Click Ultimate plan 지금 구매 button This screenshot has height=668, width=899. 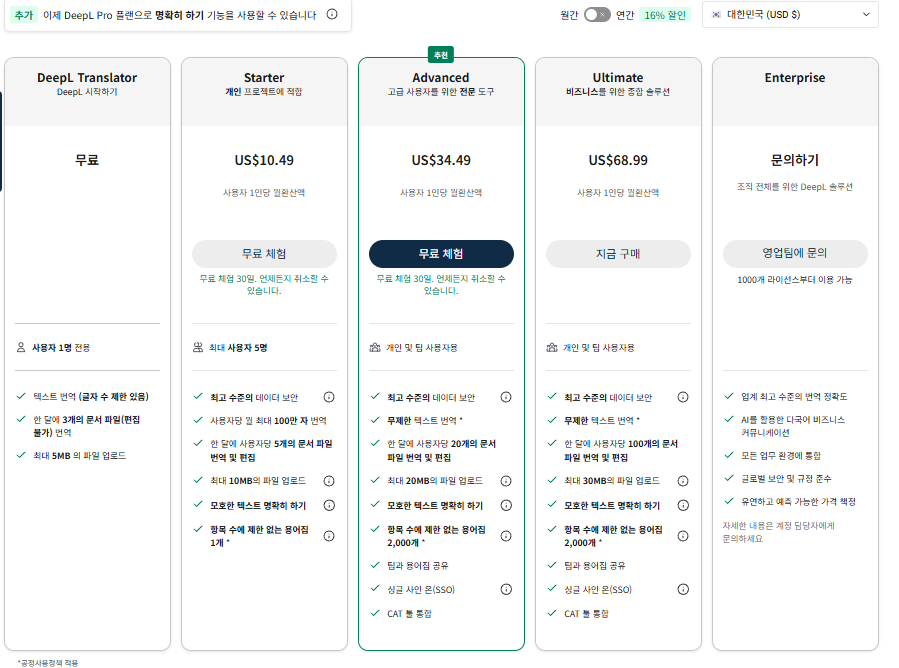click(618, 254)
